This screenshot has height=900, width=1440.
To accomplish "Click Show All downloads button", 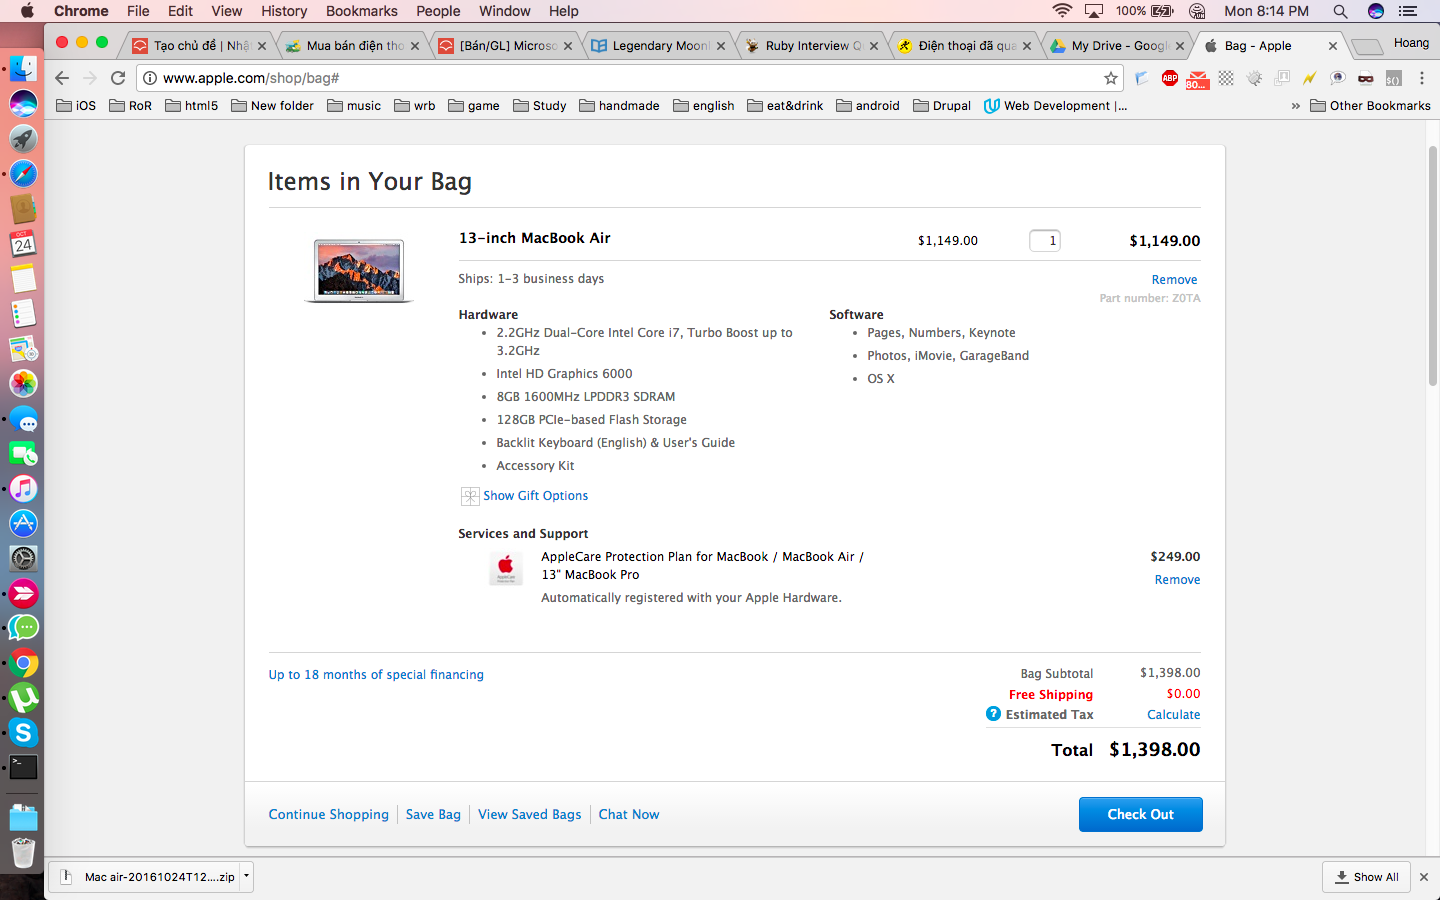I will pos(1366,877).
